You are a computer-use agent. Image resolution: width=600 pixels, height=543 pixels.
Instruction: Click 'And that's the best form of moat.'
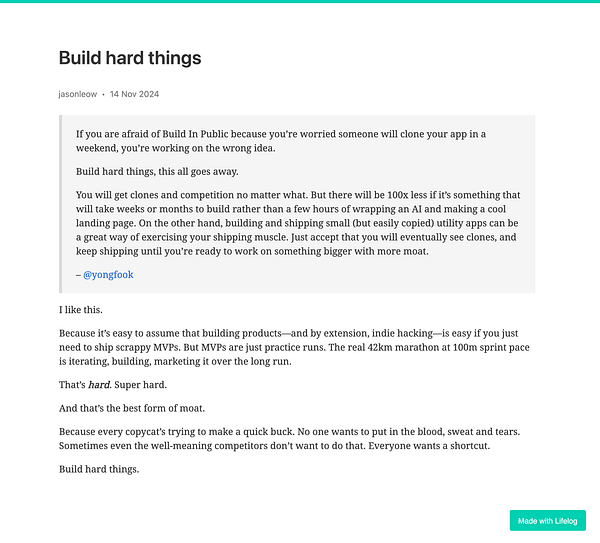click(x=132, y=408)
